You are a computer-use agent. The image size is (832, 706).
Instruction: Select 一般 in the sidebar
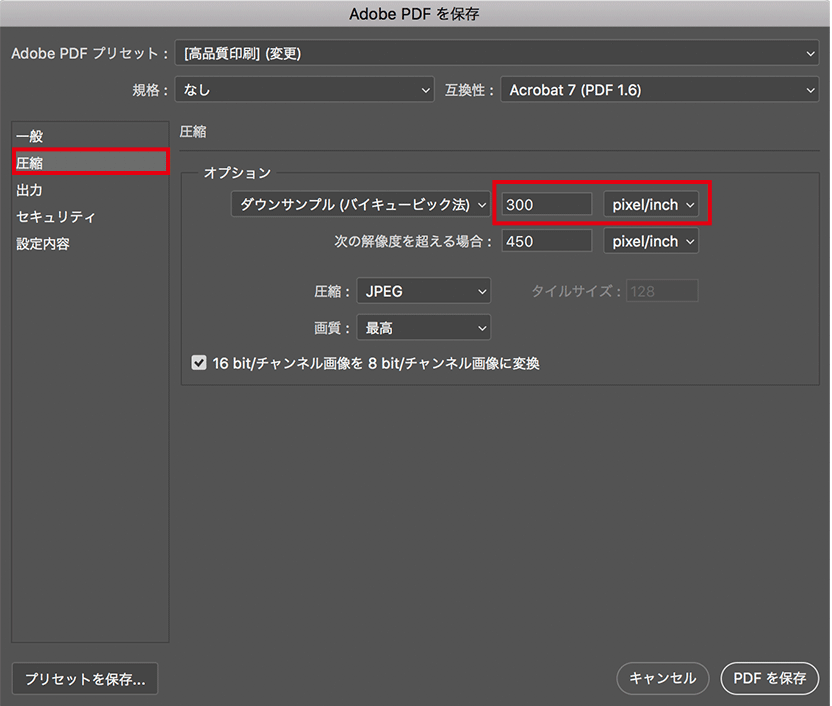[x=30, y=136]
